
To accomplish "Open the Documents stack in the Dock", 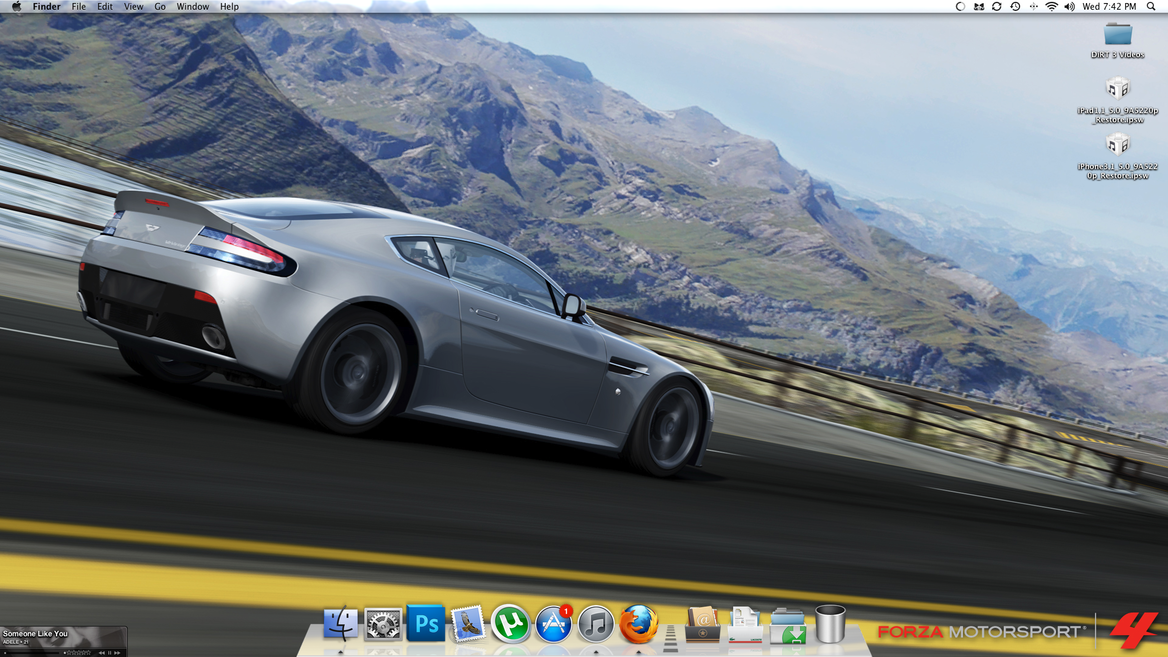I will (x=745, y=624).
